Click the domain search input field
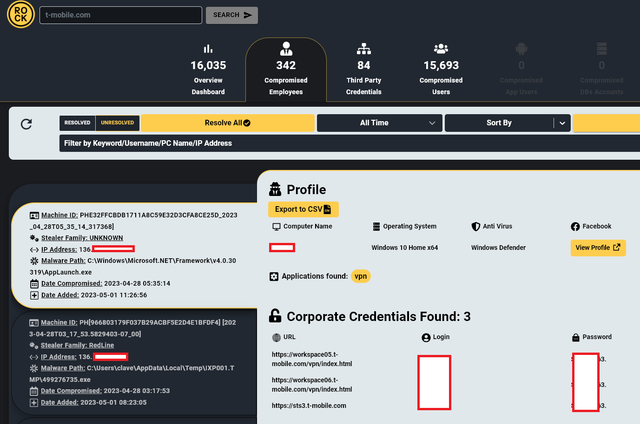 click(120, 15)
